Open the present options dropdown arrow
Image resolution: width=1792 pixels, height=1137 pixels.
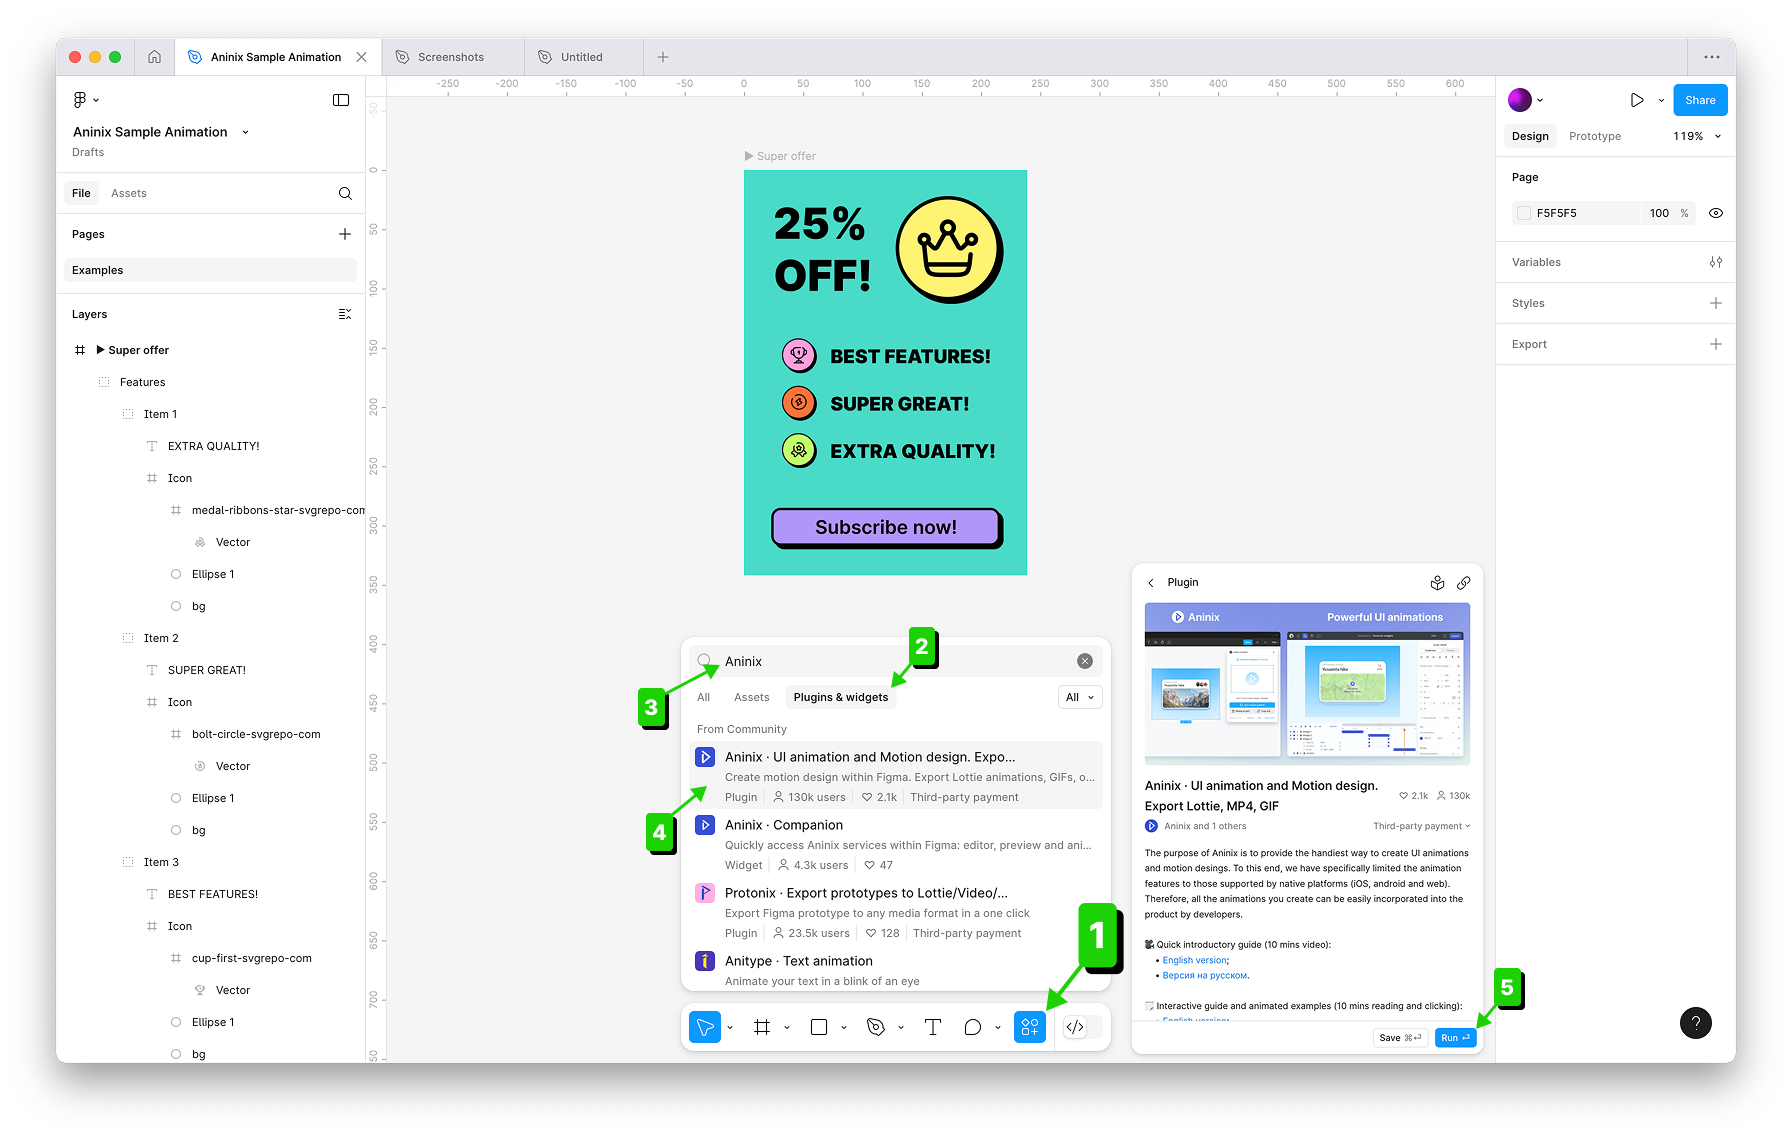tap(1661, 100)
